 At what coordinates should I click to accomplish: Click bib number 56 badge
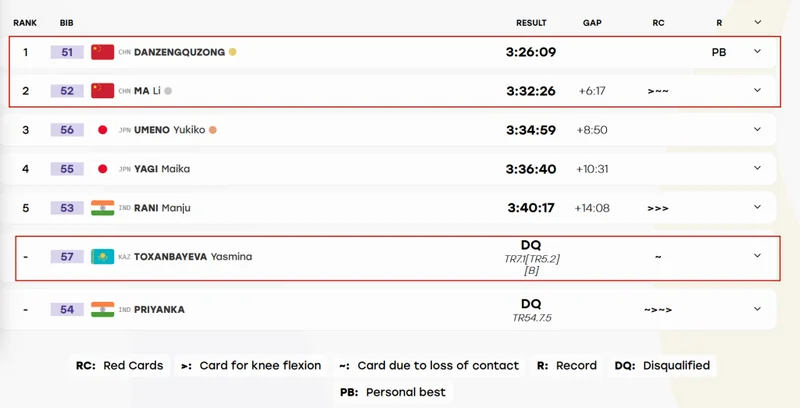click(x=67, y=130)
